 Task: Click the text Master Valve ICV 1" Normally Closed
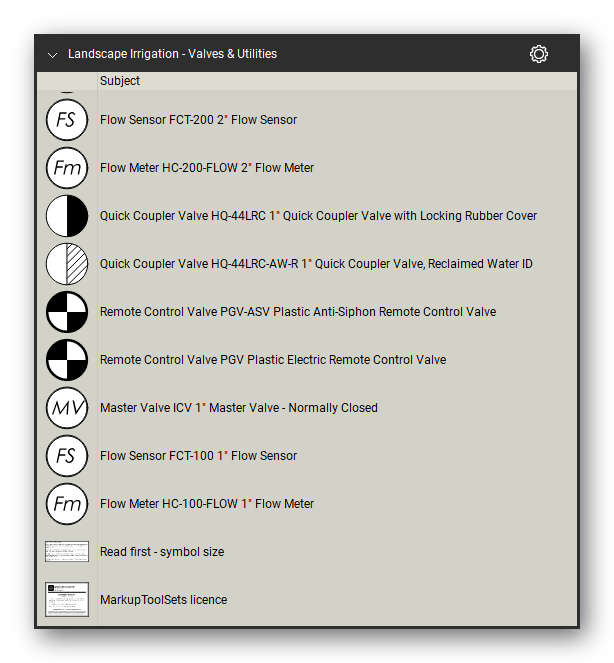tap(238, 408)
